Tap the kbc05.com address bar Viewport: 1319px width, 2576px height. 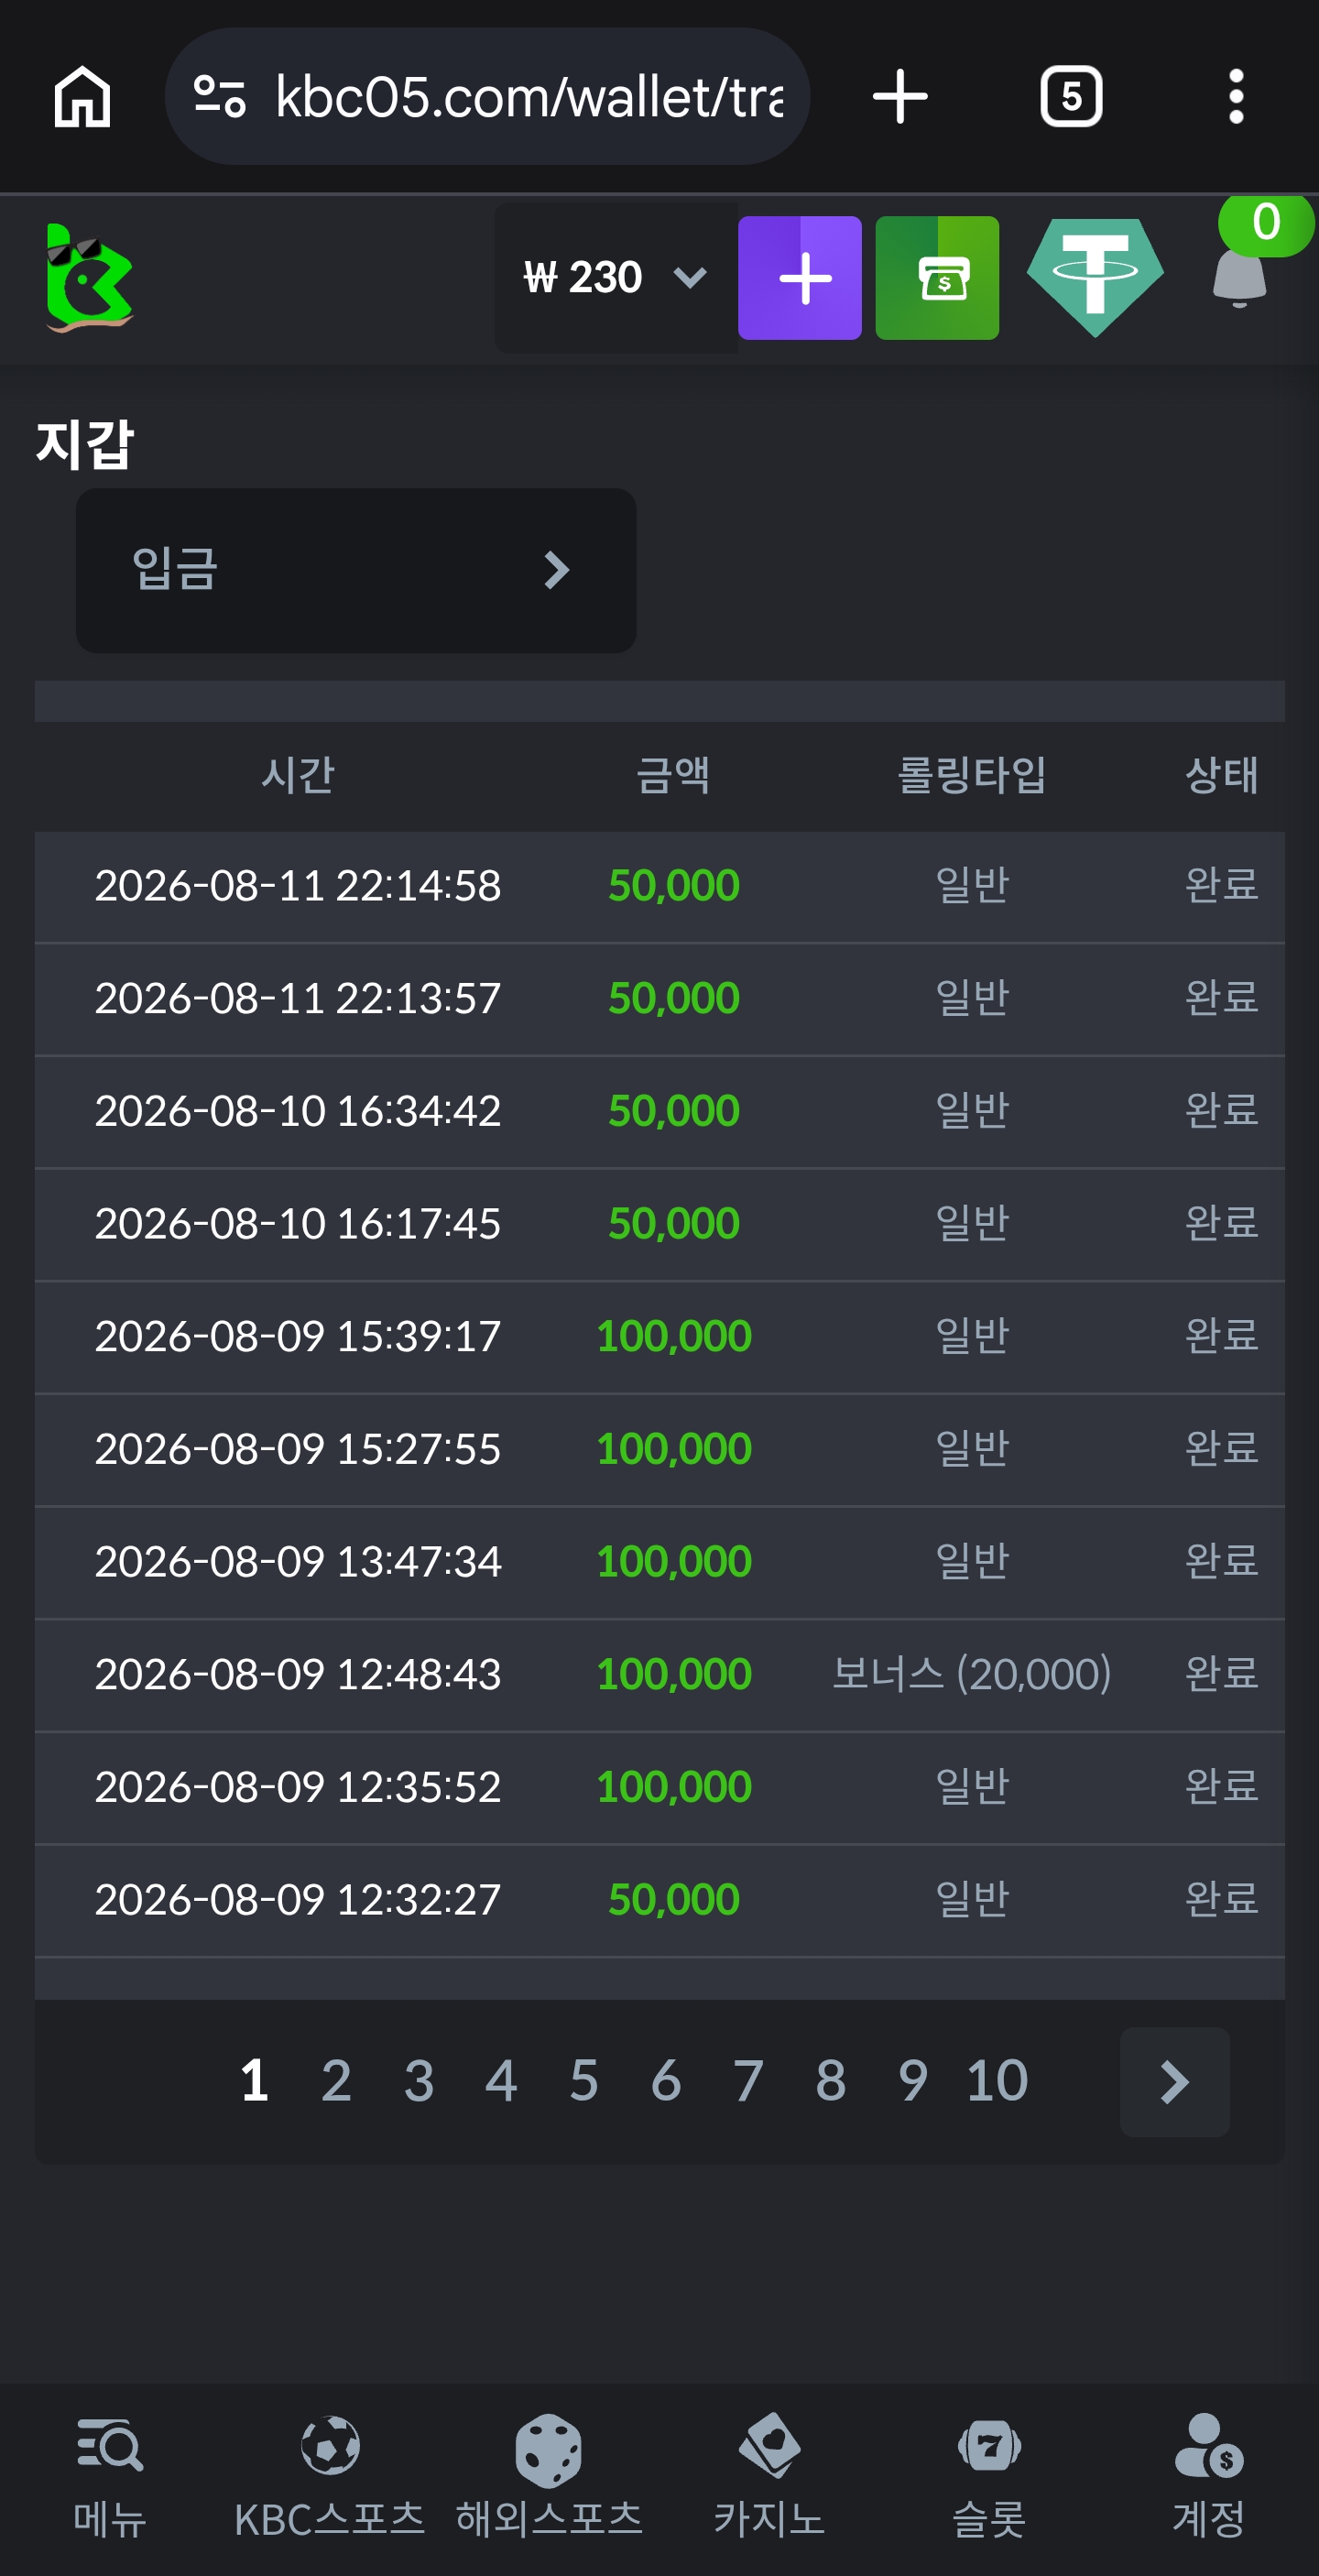pos(487,97)
